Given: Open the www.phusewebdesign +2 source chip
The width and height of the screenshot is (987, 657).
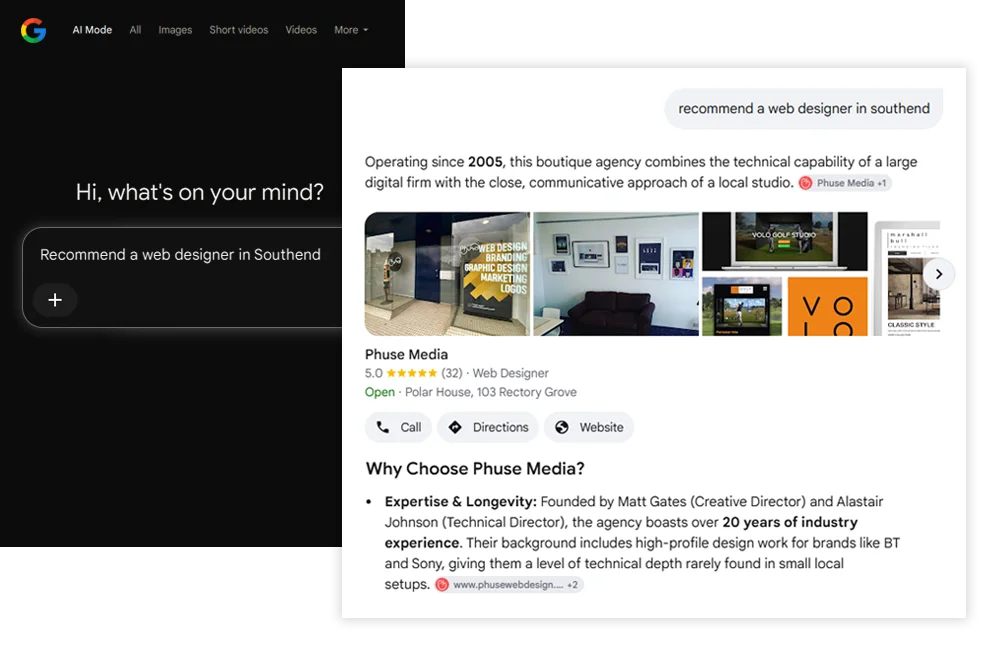Looking at the screenshot, I should [509, 585].
